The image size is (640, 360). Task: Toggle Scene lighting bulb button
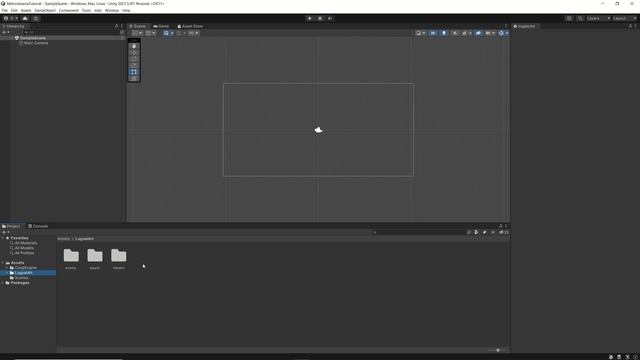pyautogui.click(x=444, y=33)
